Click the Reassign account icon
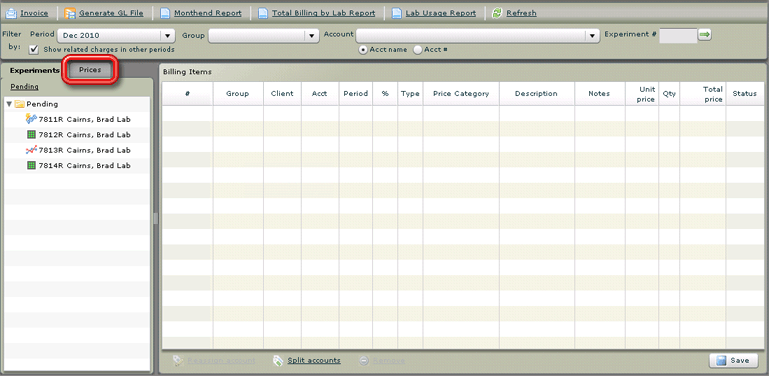The width and height of the screenshot is (769, 376). pyautogui.click(x=178, y=361)
